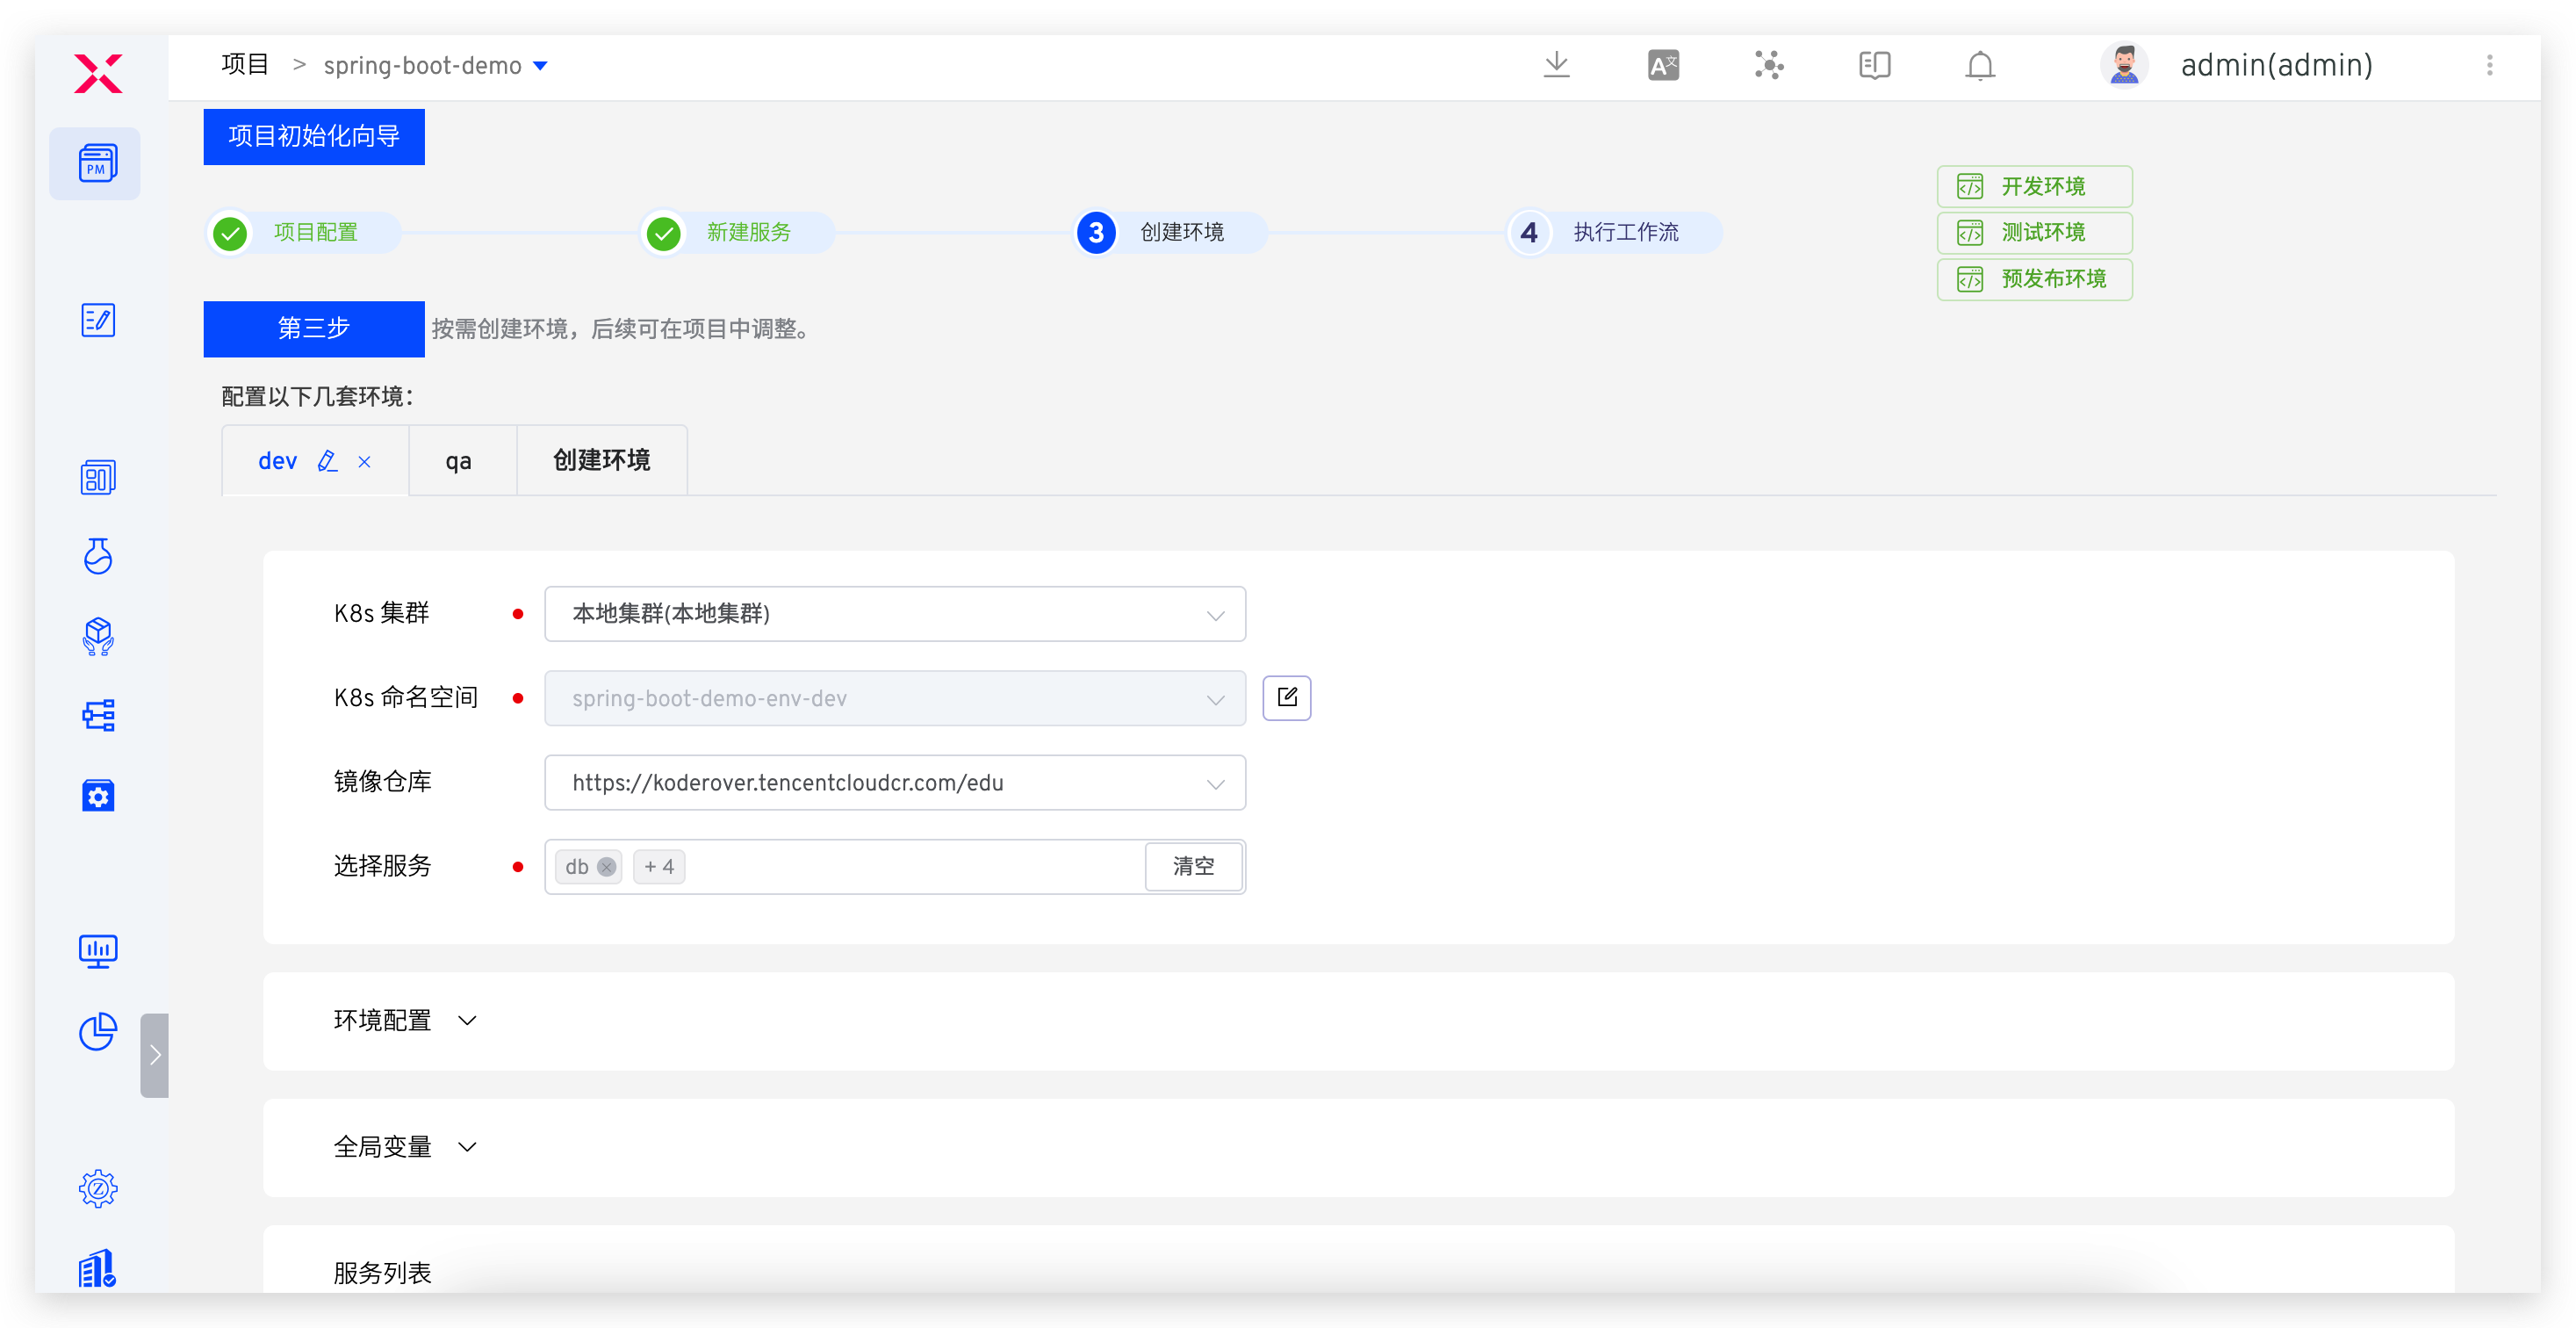Open the 镜像仓库 registry dropdown
The width and height of the screenshot is (2576, 1328).
pos(894,783)
